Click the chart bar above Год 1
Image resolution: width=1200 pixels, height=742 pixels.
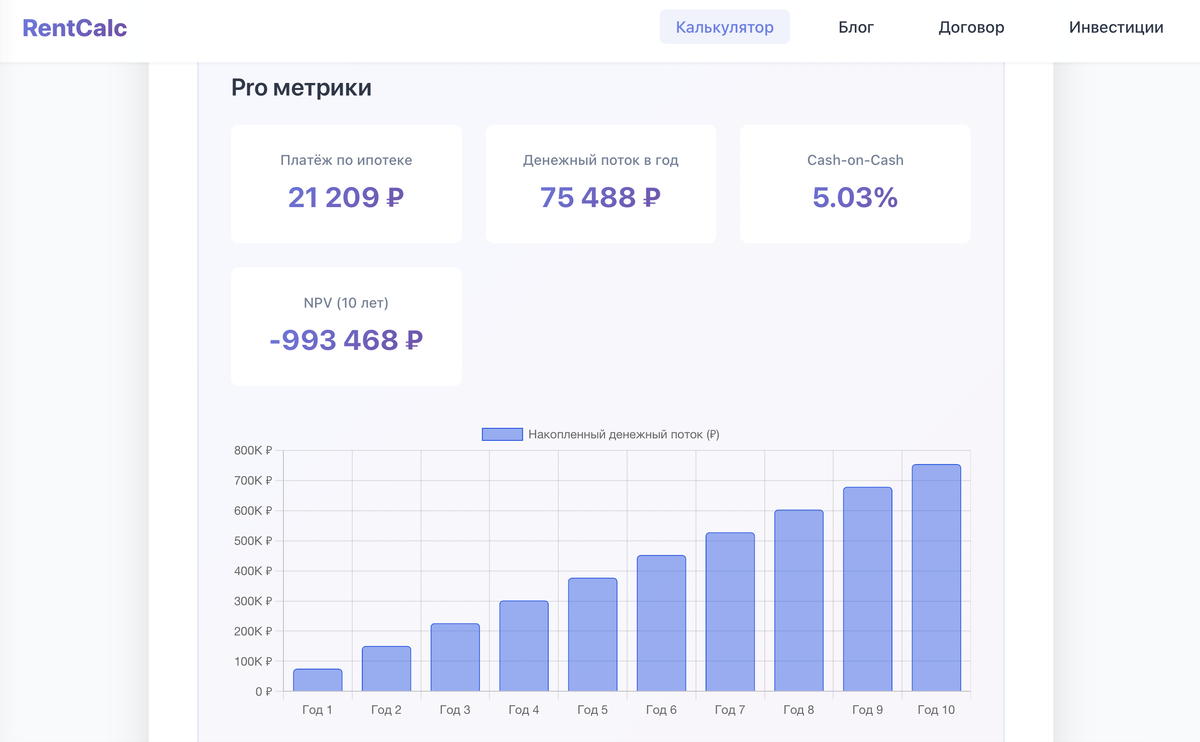(318, 680)
